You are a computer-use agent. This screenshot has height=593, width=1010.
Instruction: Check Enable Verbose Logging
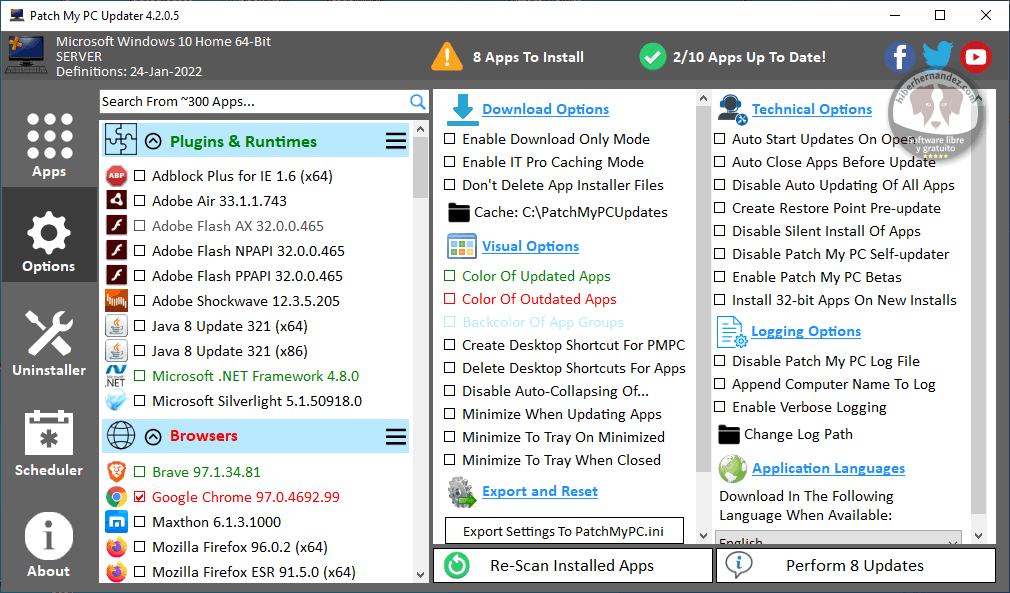(x=719, y=408)
